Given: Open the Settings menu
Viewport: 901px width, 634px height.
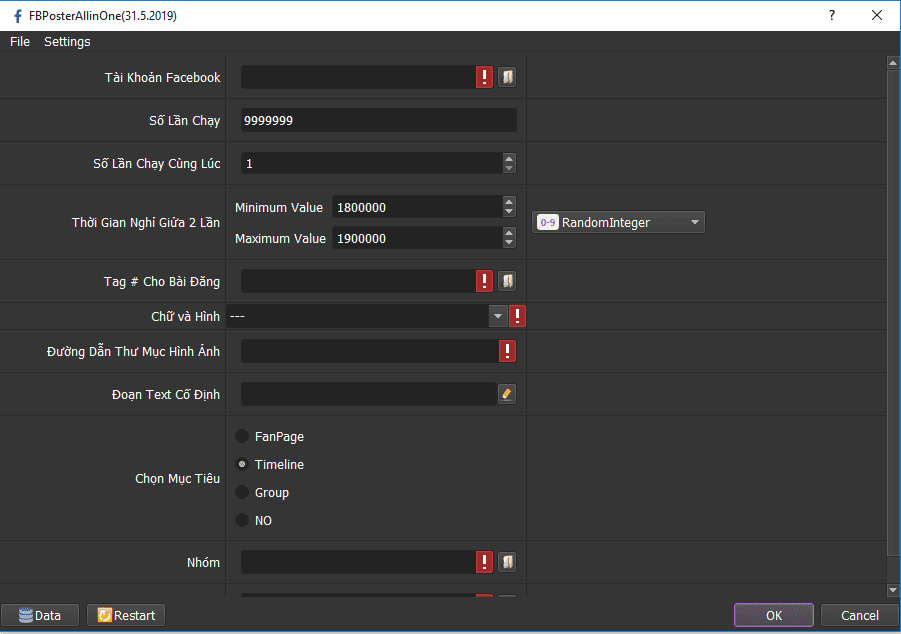Looking at the screenshot, I should click(x=67, y=41).
